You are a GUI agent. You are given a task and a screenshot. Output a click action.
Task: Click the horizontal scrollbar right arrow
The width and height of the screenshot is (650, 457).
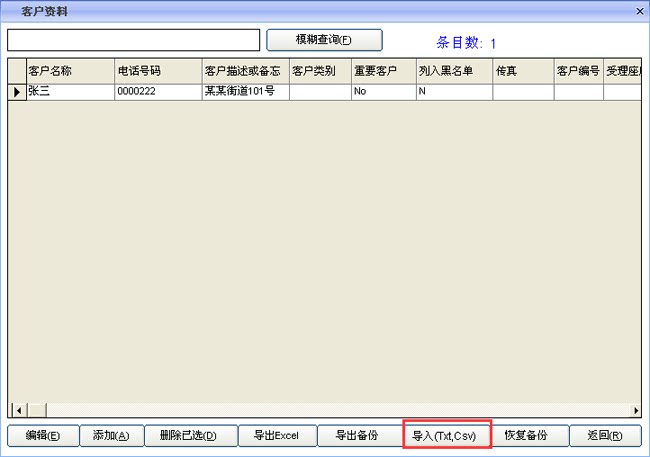(x=636, y=410)
